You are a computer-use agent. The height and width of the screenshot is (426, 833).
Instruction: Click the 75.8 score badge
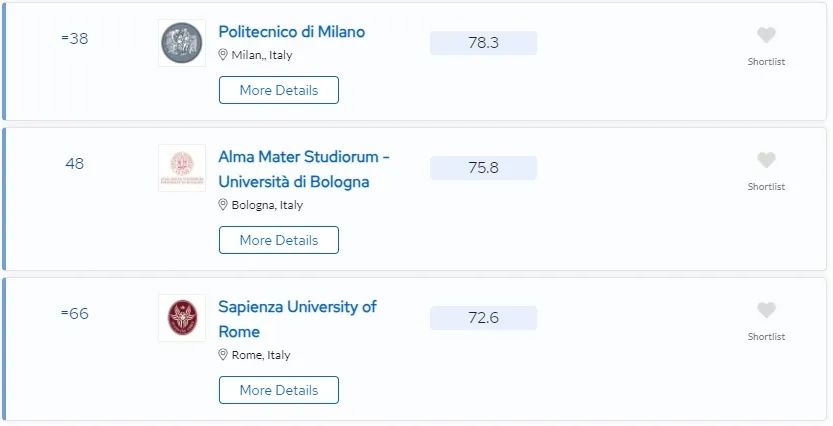pos(483,168)
